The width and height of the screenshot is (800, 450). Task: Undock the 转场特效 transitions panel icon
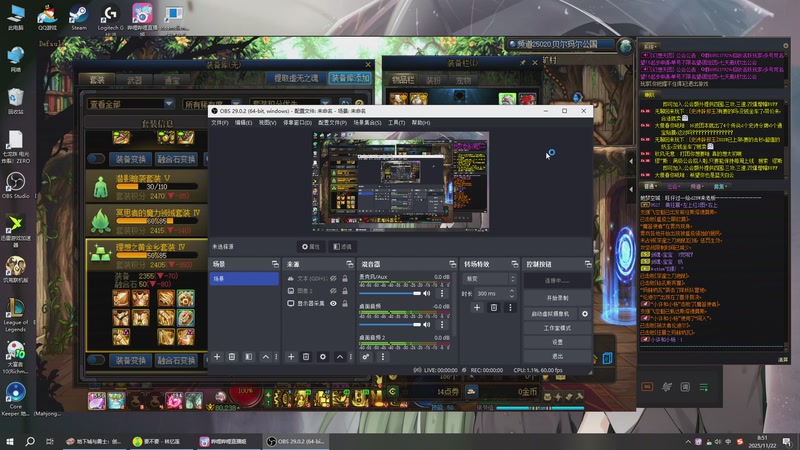click(514, 264)
